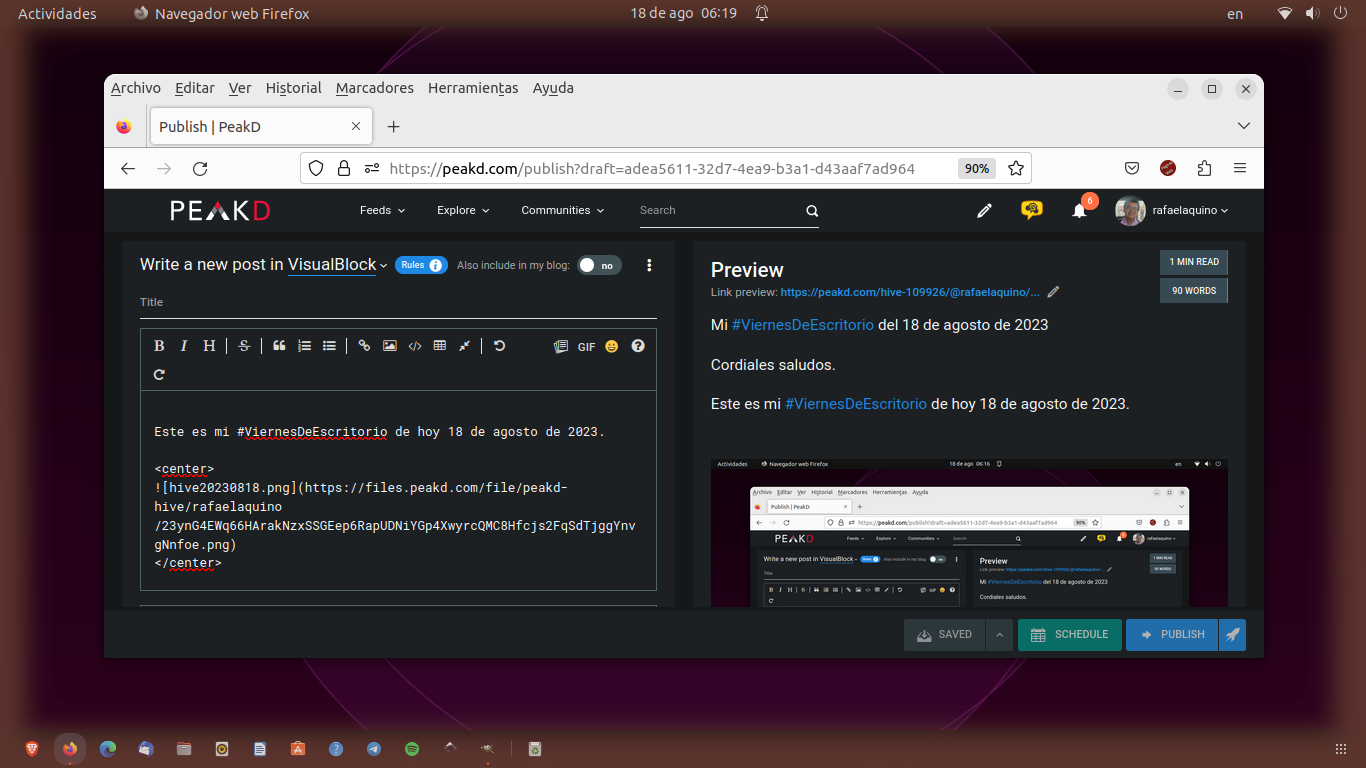Open the three-dot post options menu

649,265
